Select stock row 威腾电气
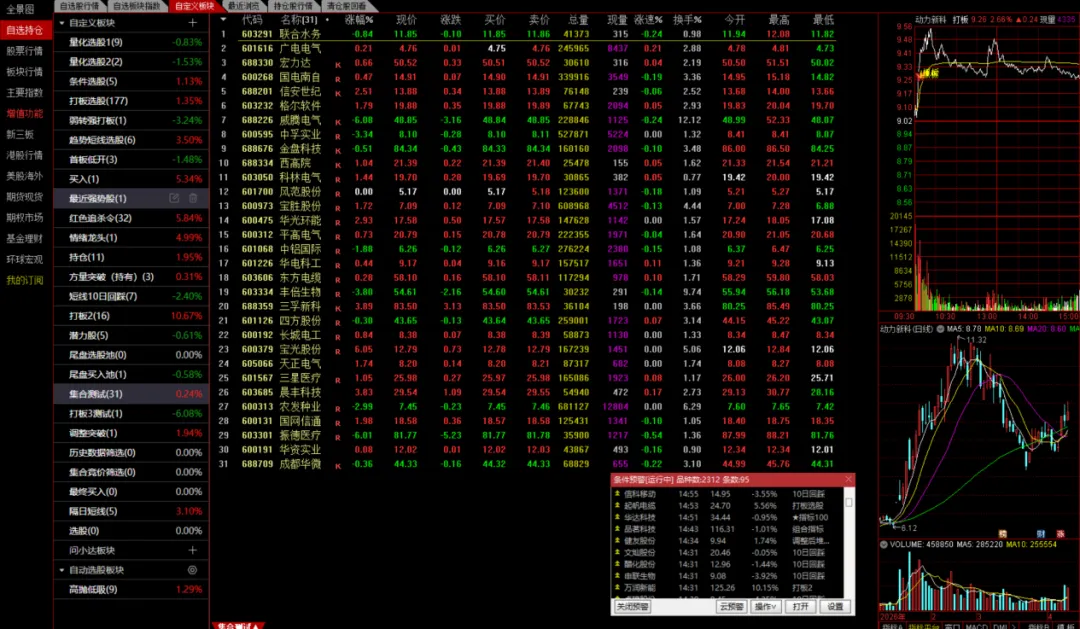1080x629 pixels. point(527,120)
